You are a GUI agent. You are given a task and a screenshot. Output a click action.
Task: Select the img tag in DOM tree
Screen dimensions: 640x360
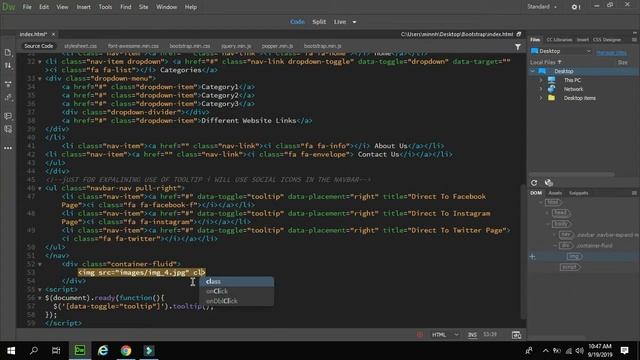574,256
